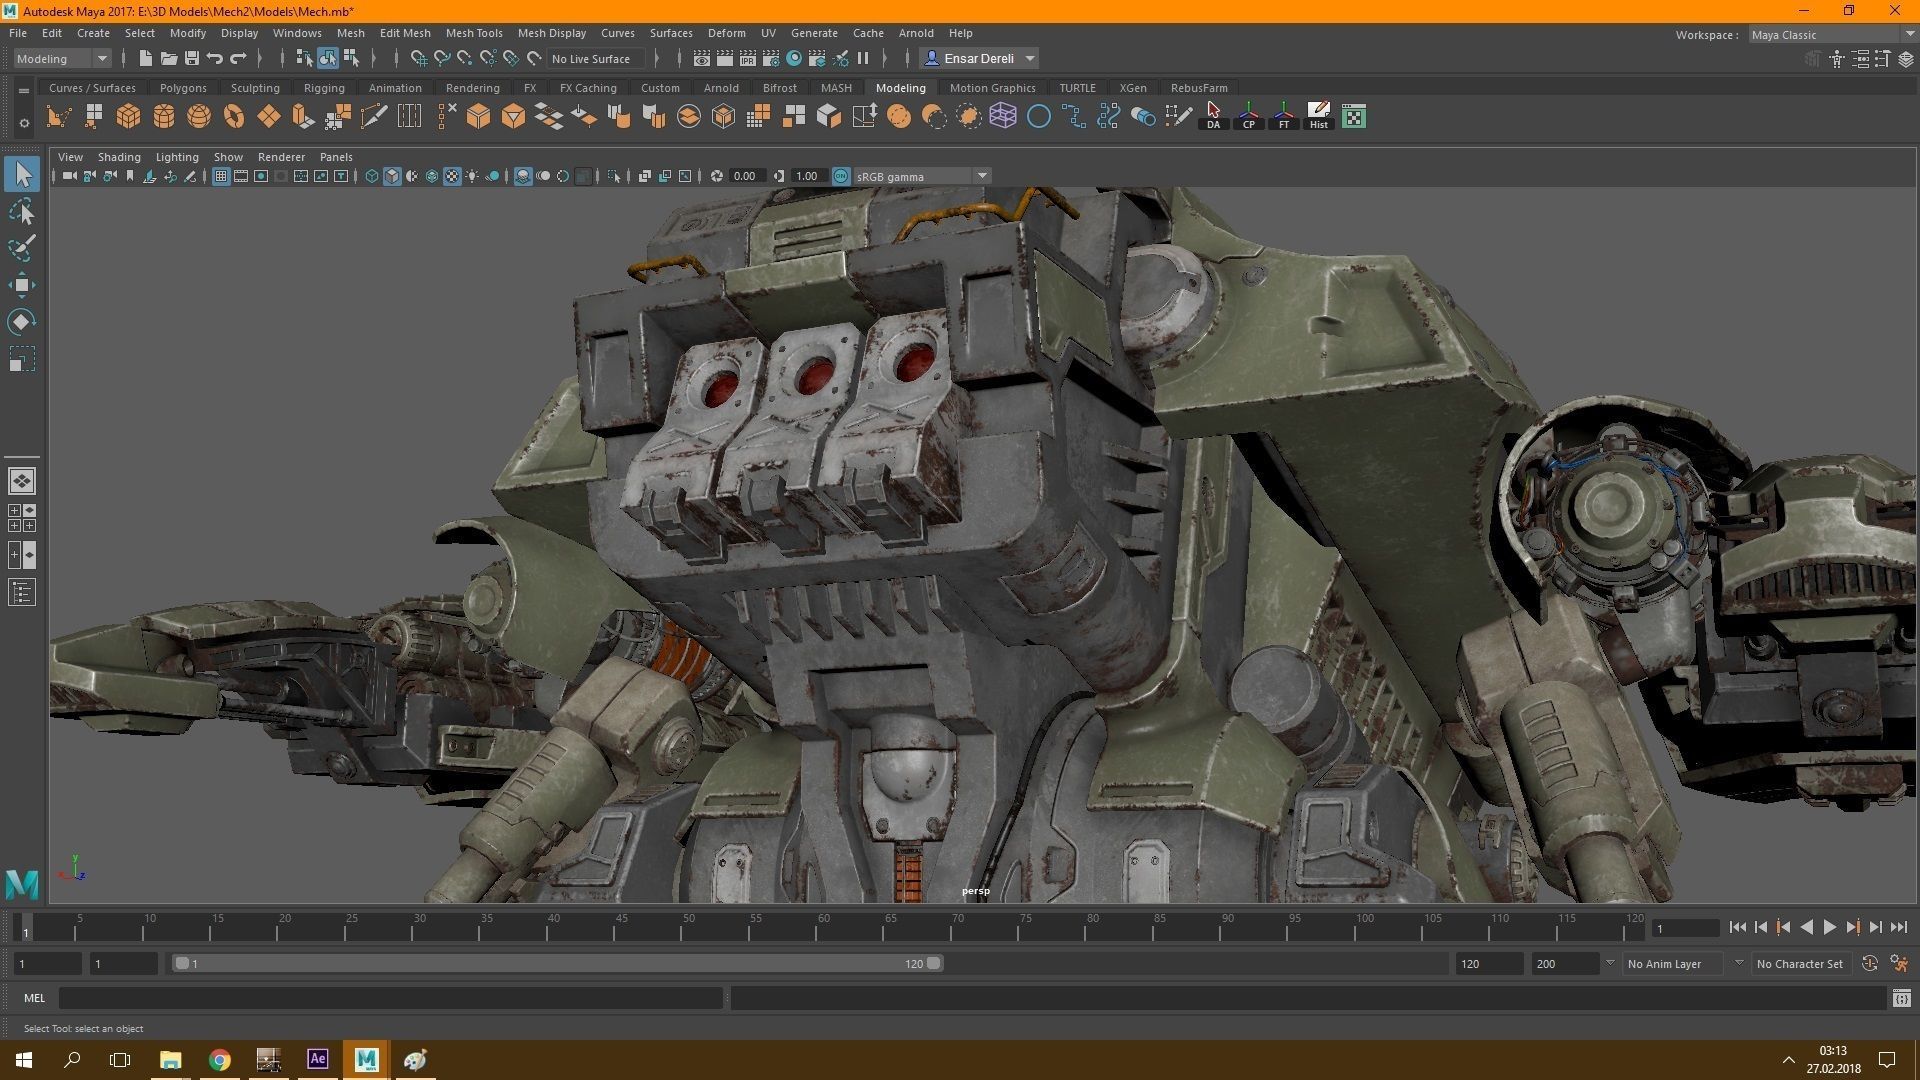Open the panel Lighting menu
1920x1080 pixels.
(x=177, y=157)
